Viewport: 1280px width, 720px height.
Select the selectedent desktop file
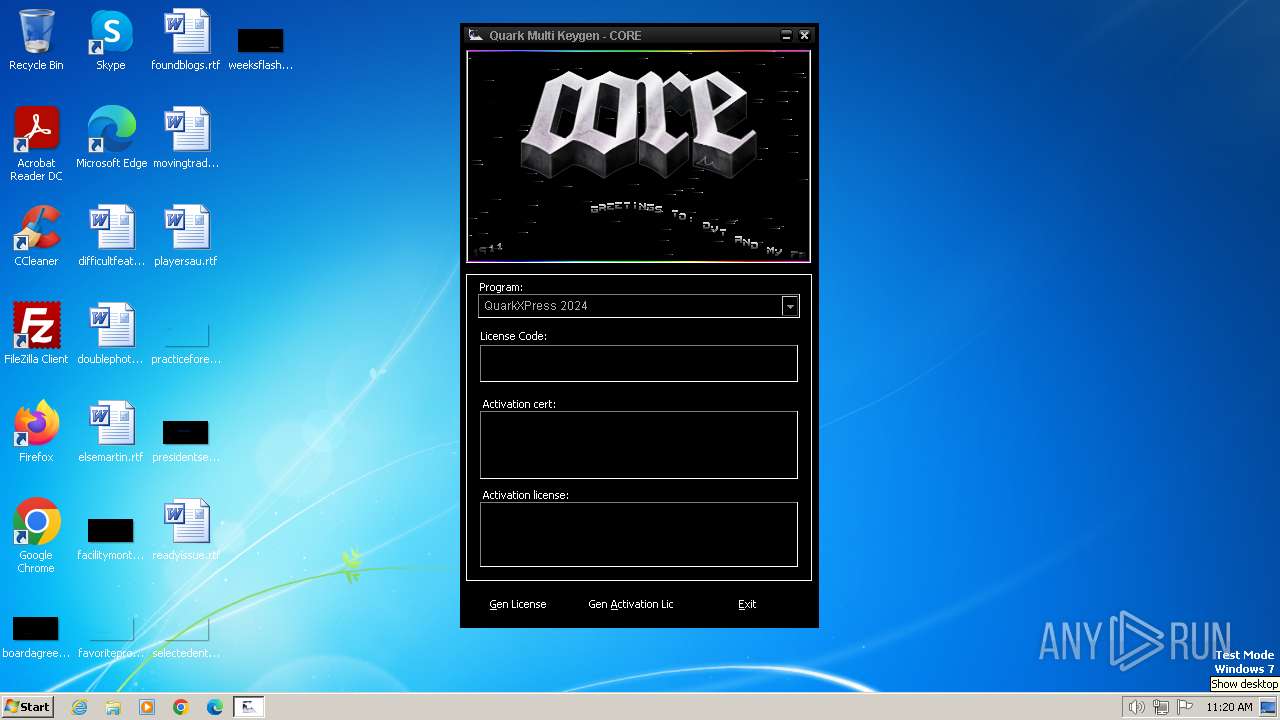(x=186, y=637)
